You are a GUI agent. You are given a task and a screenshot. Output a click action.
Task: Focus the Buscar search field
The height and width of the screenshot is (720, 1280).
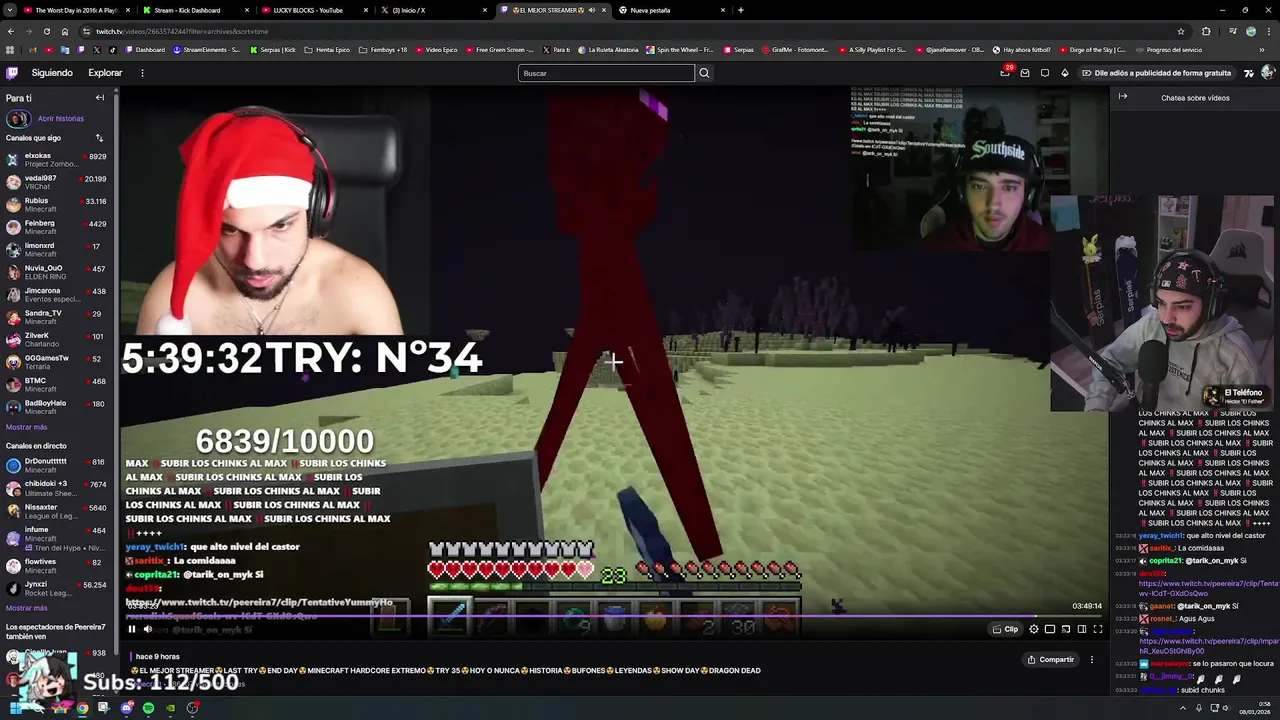[606, 73]
